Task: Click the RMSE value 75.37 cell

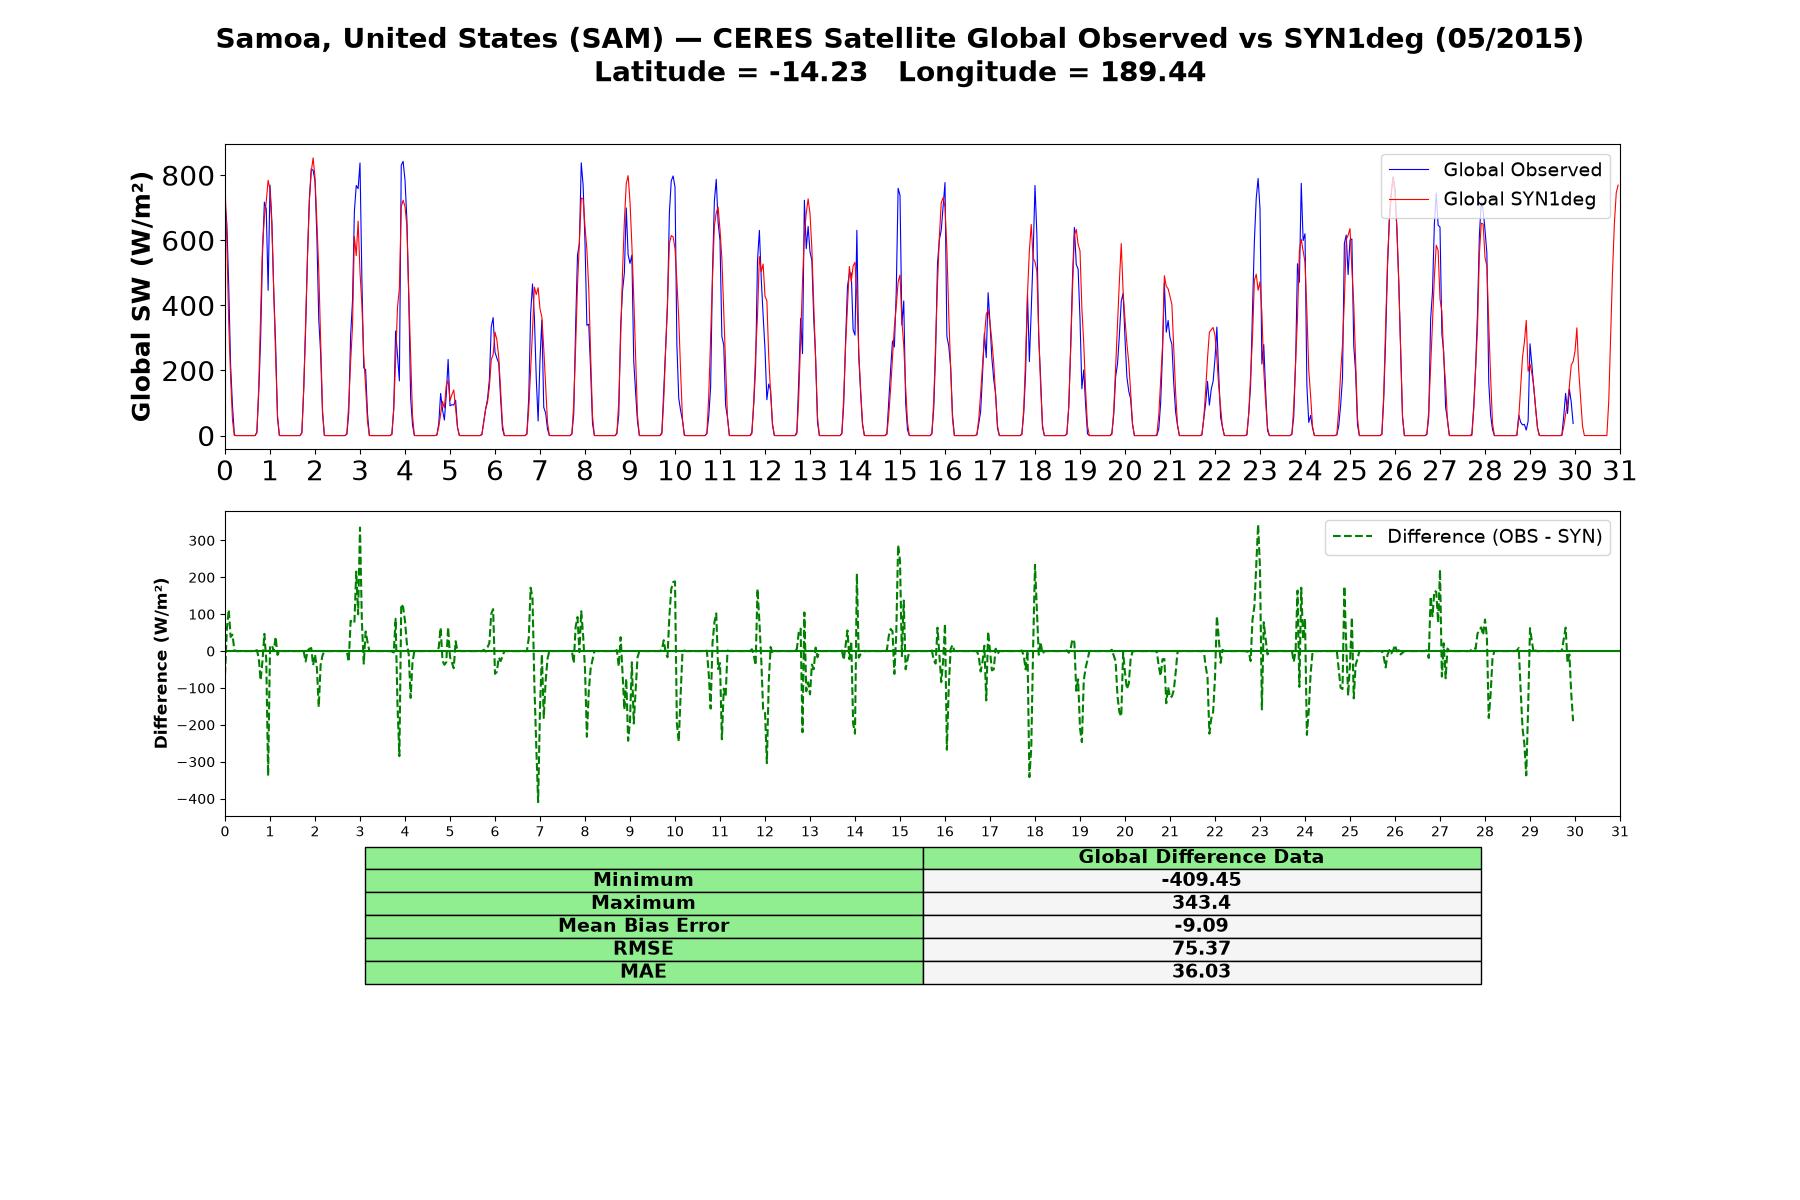Action: 1202,949
